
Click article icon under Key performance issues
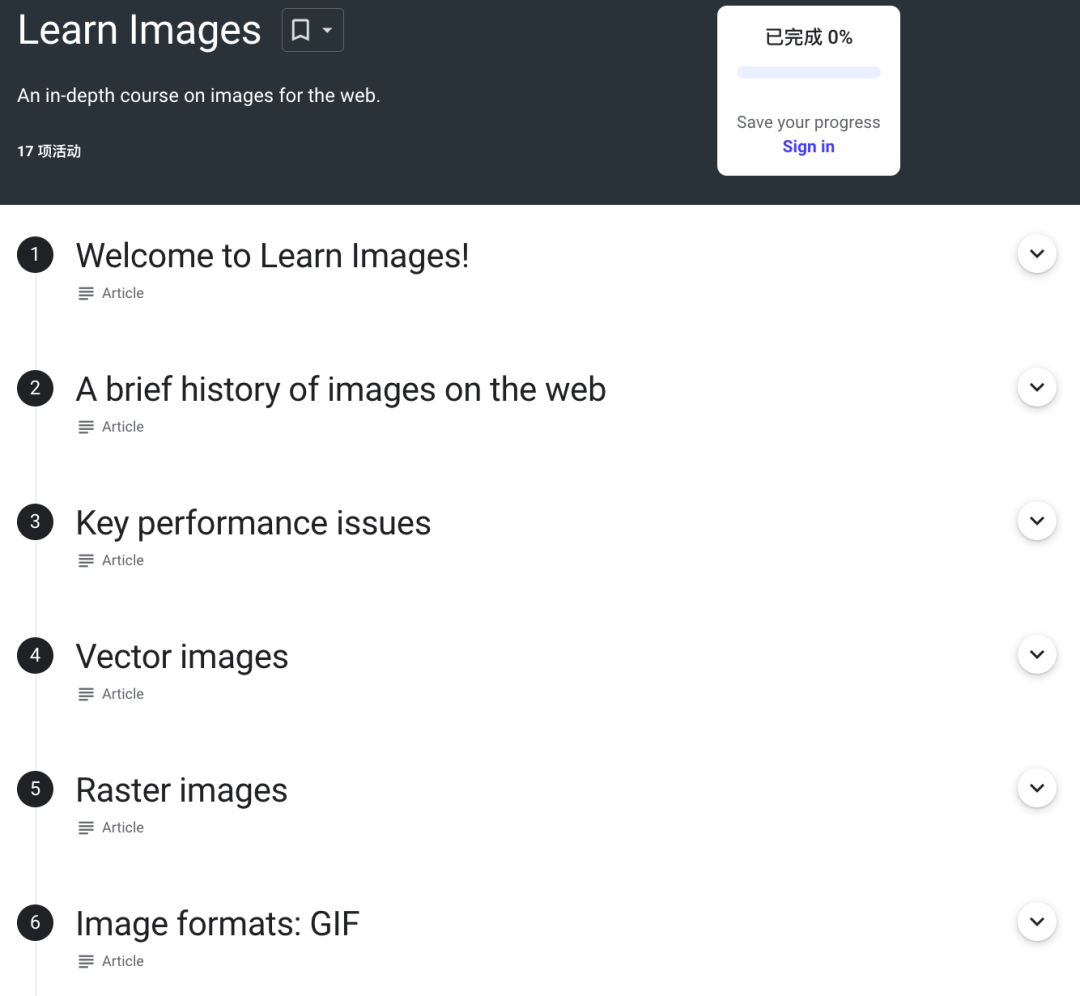(x=86, y=561)
